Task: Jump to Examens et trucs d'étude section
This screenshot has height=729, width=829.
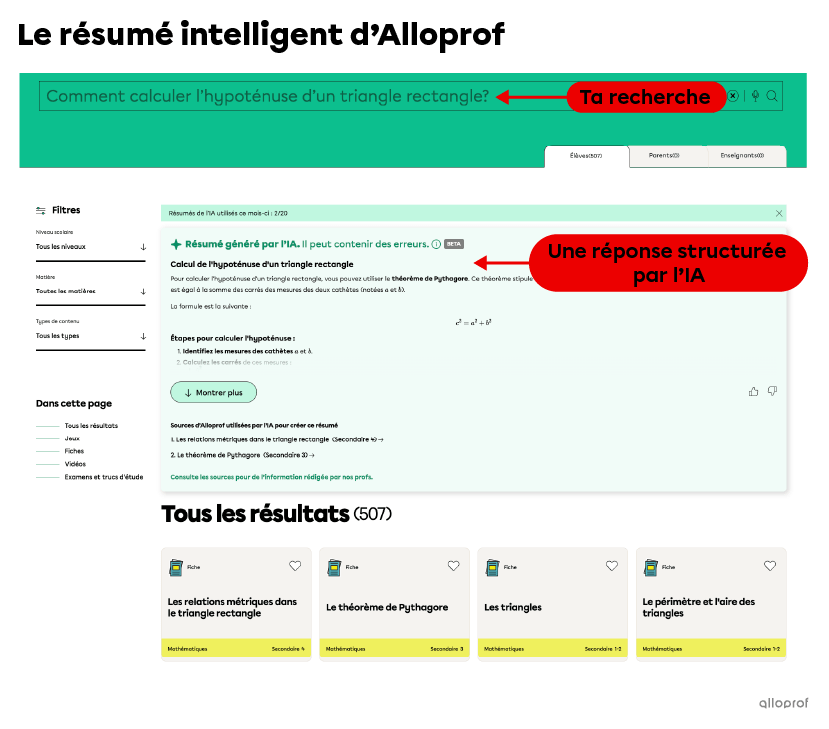Action: point(104,477)
